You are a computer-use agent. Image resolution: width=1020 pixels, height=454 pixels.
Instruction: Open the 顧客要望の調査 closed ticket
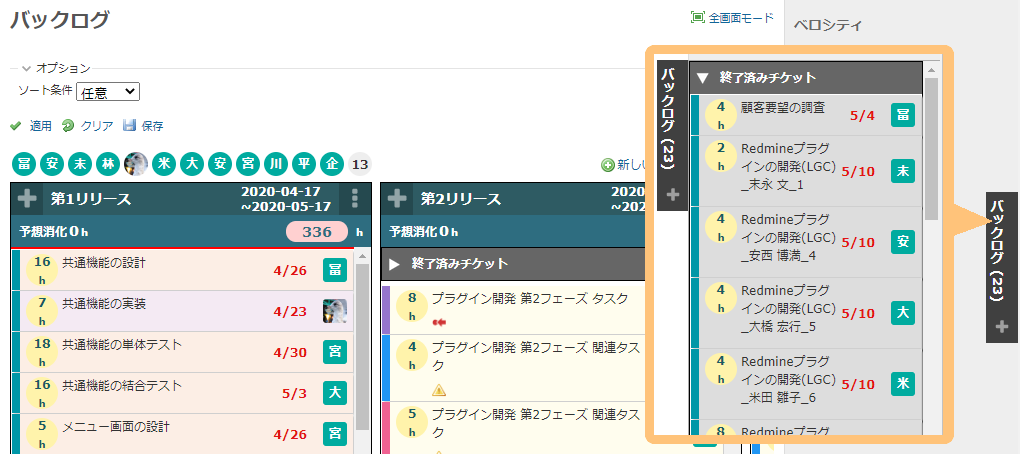tap(783, 108)
